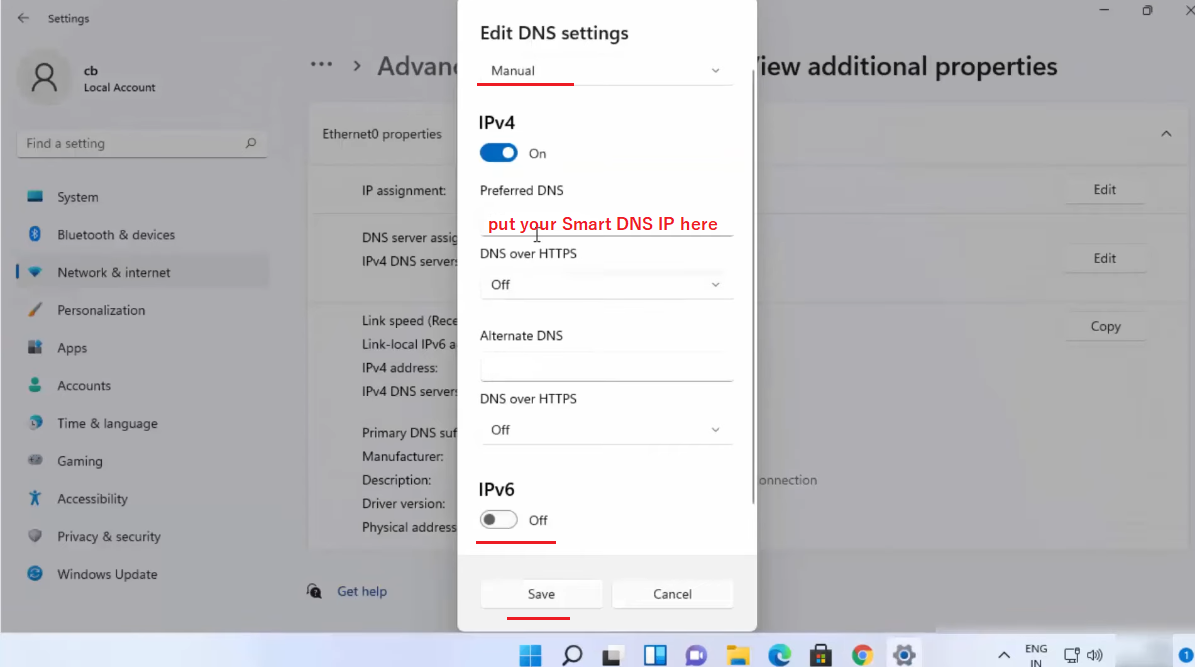This screenshot has width=1195, height=667.
Task: Launch Microsoft Edge from taskbar
Action: (780, 655)
